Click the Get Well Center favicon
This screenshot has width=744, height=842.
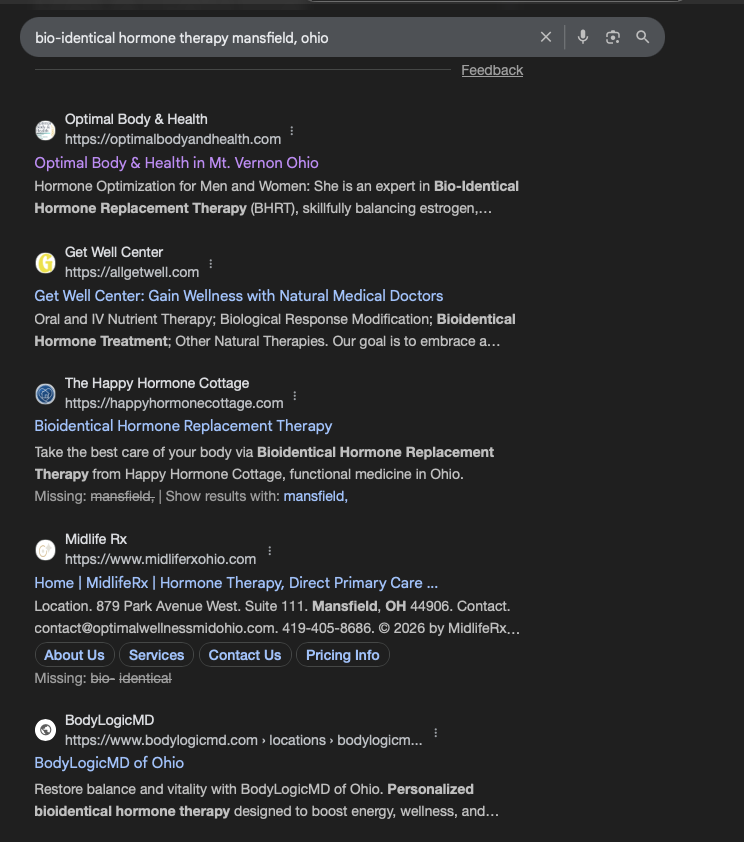point(45,263)
